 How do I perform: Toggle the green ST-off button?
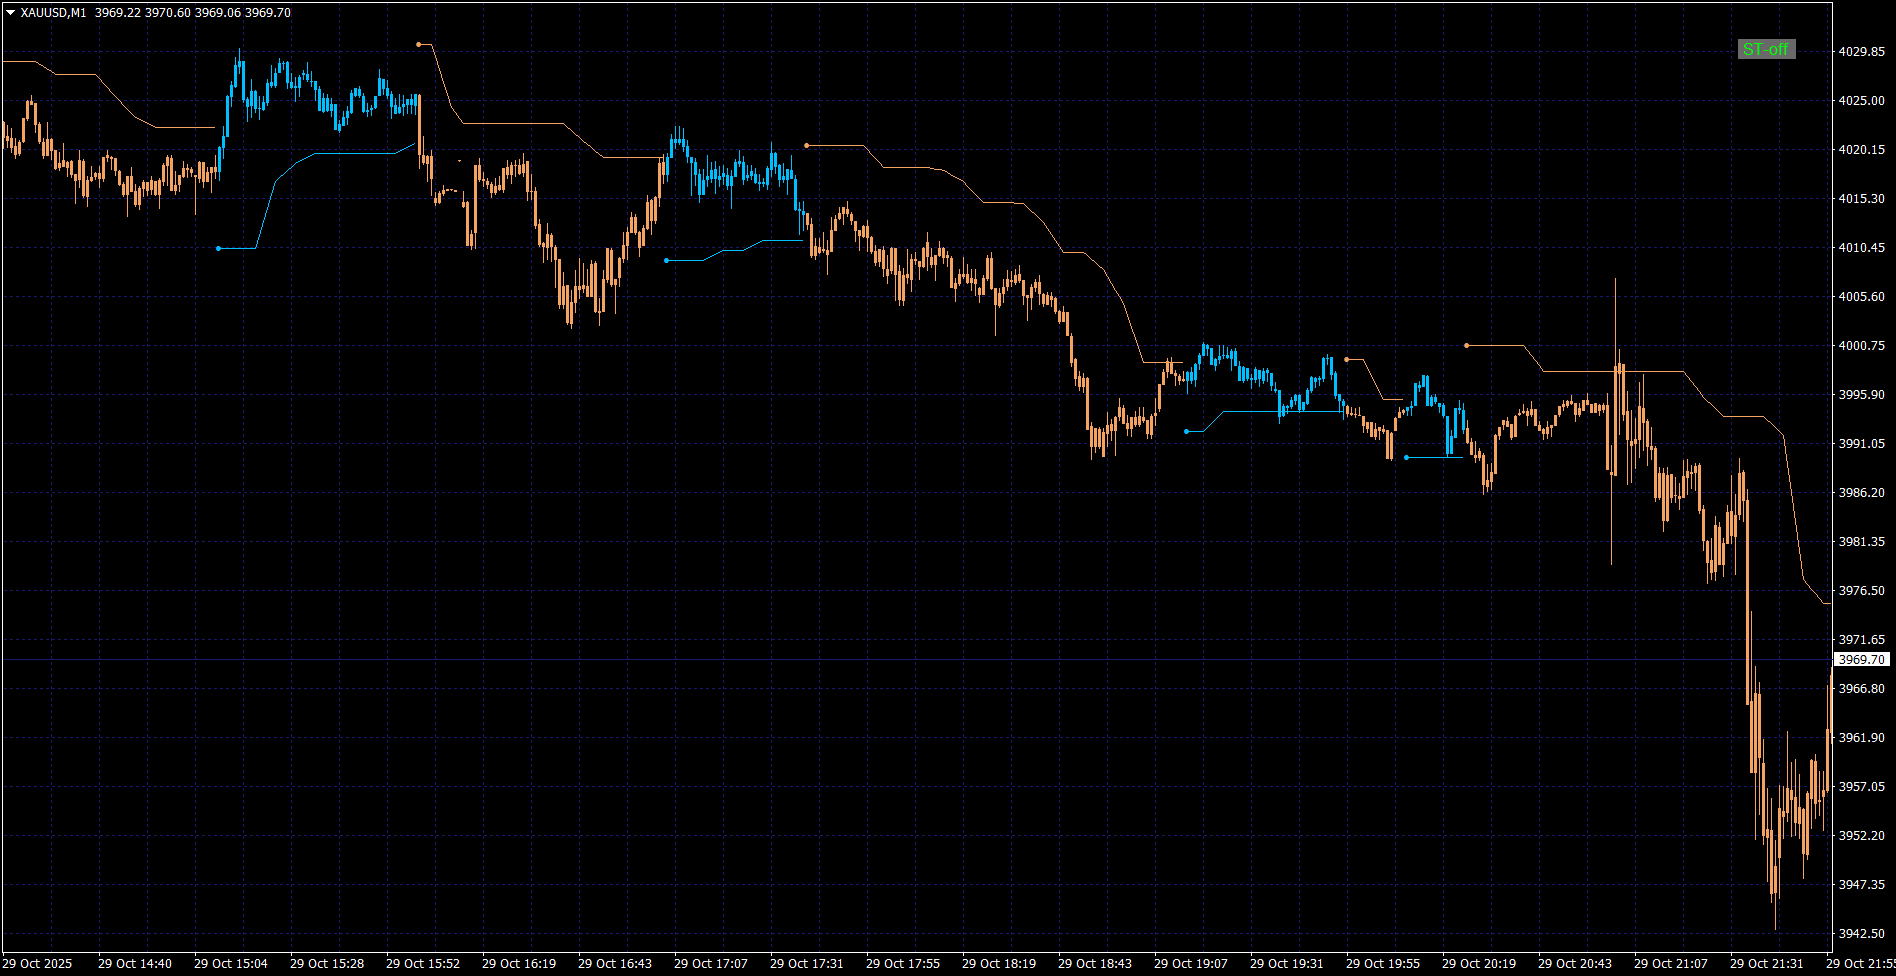(1766, 49)
